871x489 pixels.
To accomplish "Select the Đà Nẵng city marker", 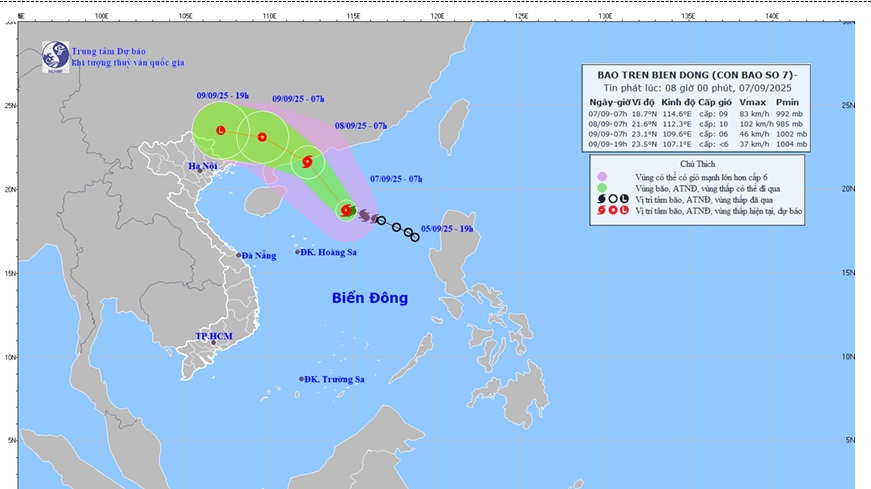I will pyautogui.click(x=239, y=256).
